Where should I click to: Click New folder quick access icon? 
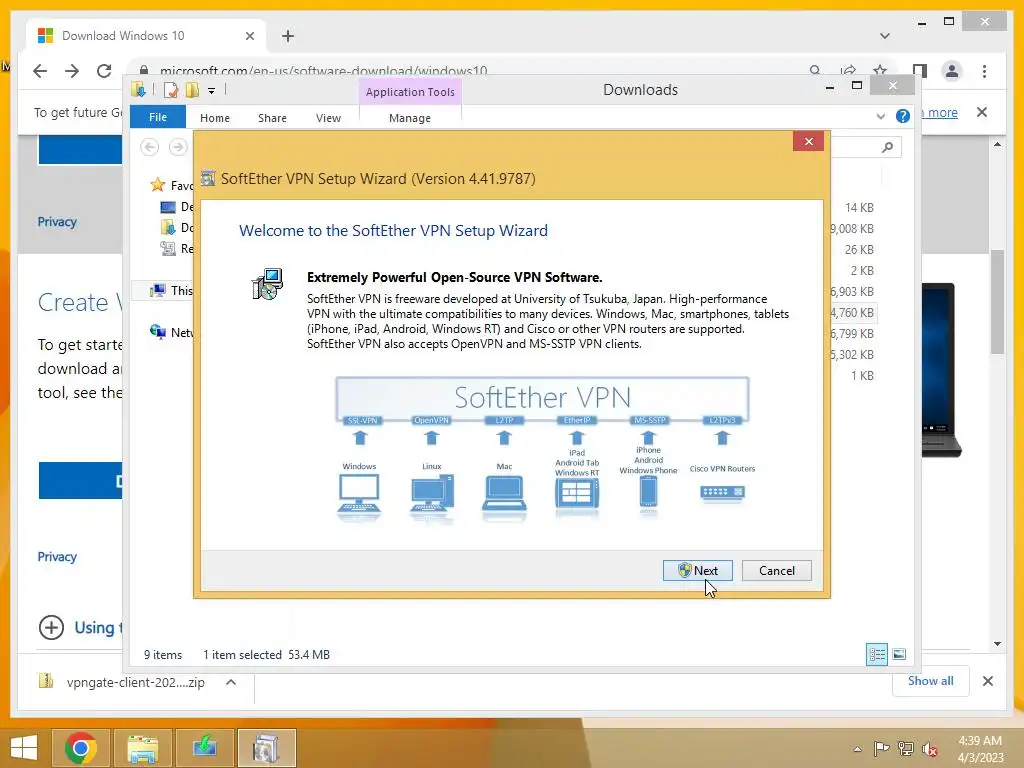pos(192,90)
